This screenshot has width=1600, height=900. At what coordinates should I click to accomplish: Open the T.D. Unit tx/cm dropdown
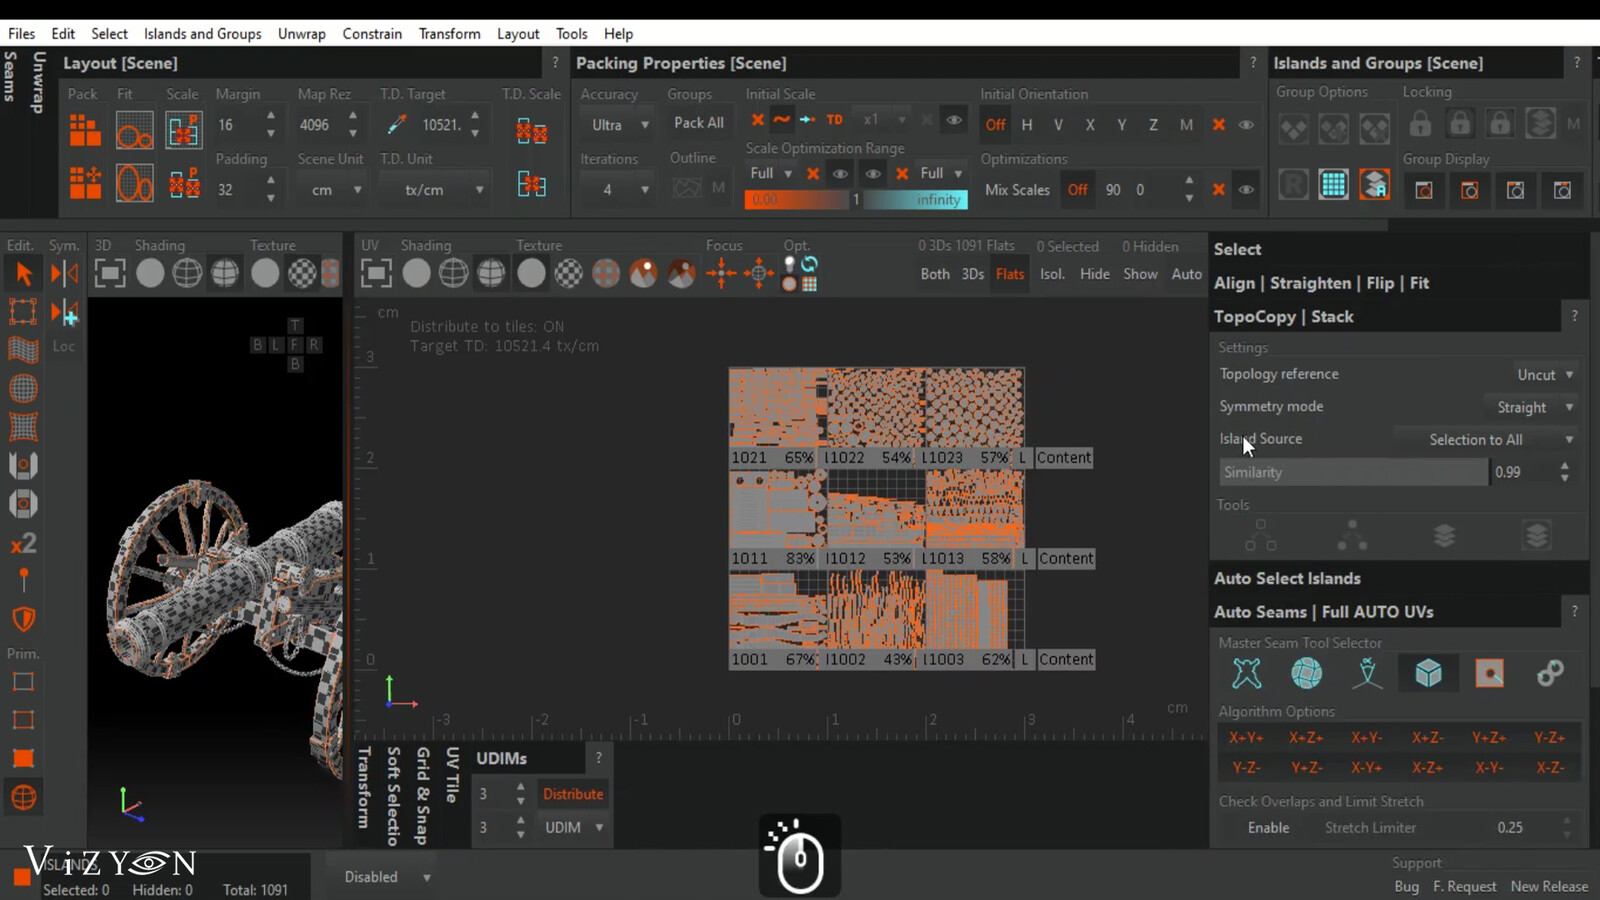pos(435,189)
